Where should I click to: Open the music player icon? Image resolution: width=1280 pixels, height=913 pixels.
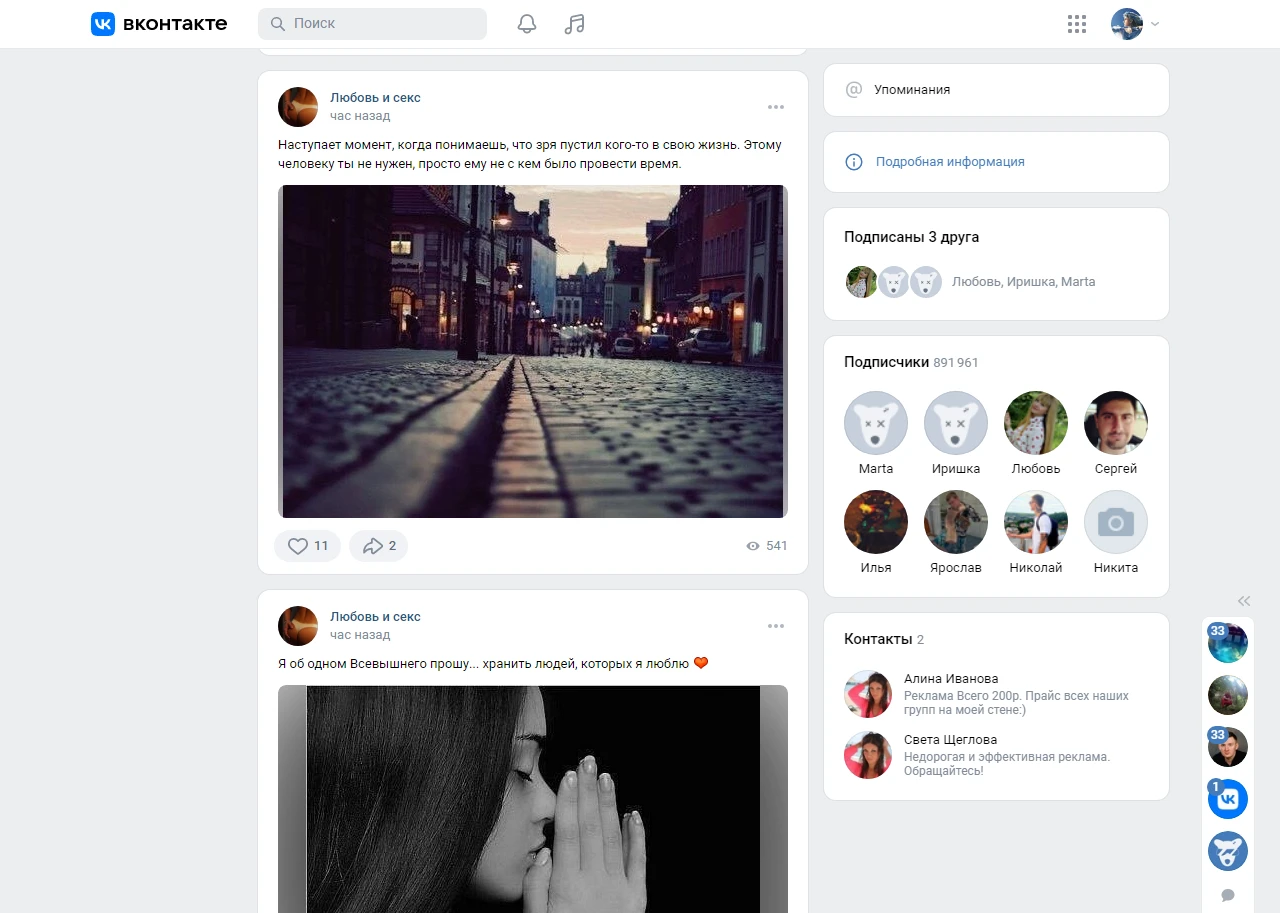pos(574,24)
